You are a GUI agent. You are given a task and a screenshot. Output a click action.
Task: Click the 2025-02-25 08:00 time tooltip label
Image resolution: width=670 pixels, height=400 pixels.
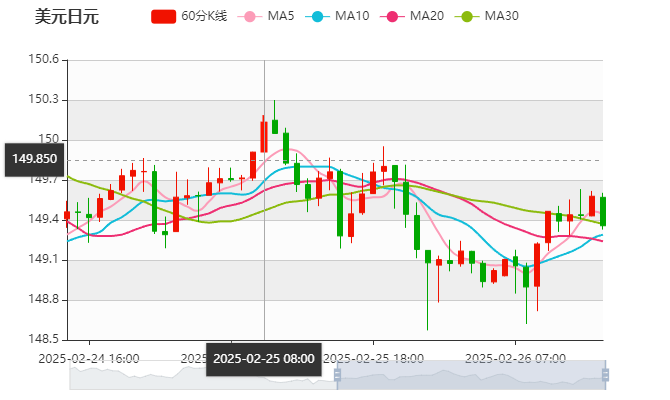point(264,358)
